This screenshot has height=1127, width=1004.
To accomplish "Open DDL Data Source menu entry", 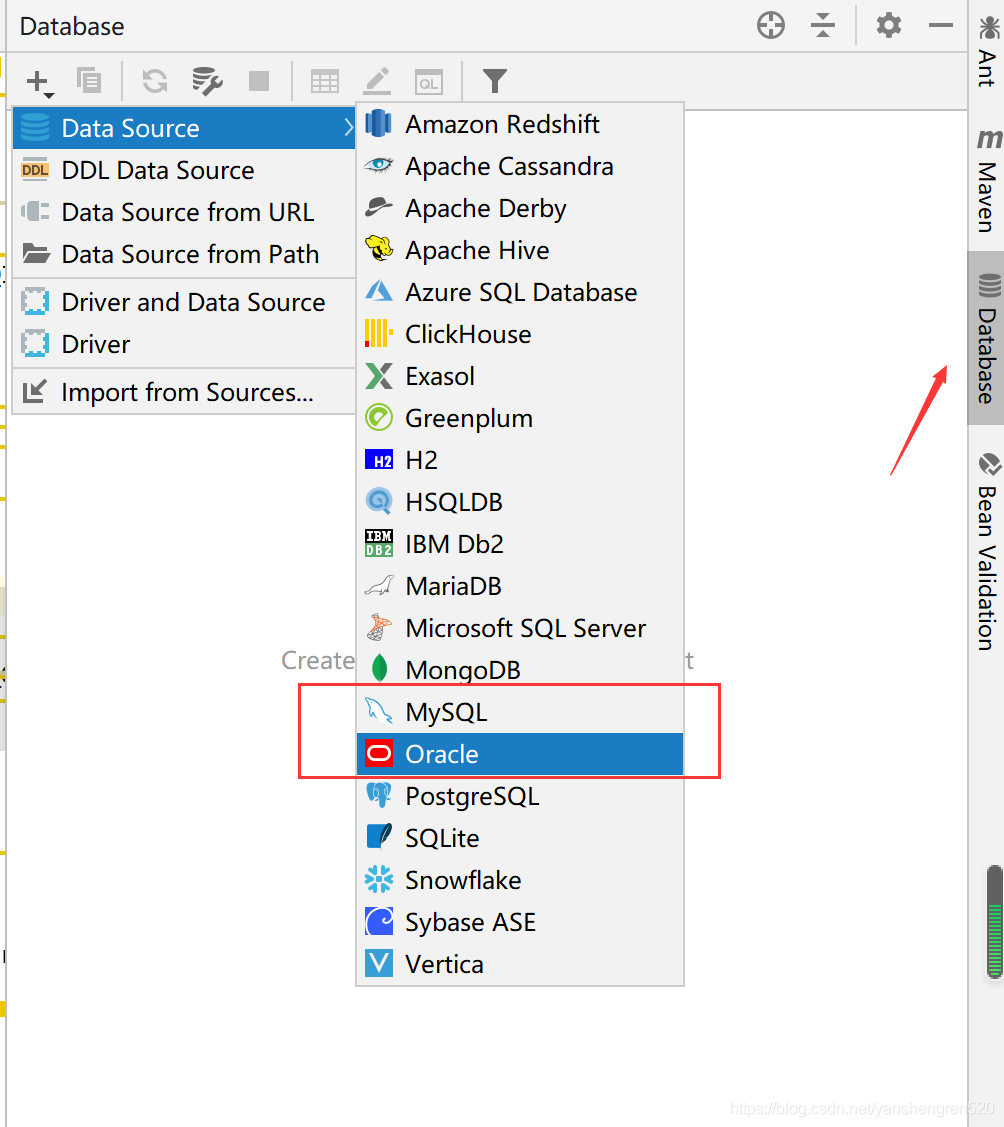I will point(158,170).
